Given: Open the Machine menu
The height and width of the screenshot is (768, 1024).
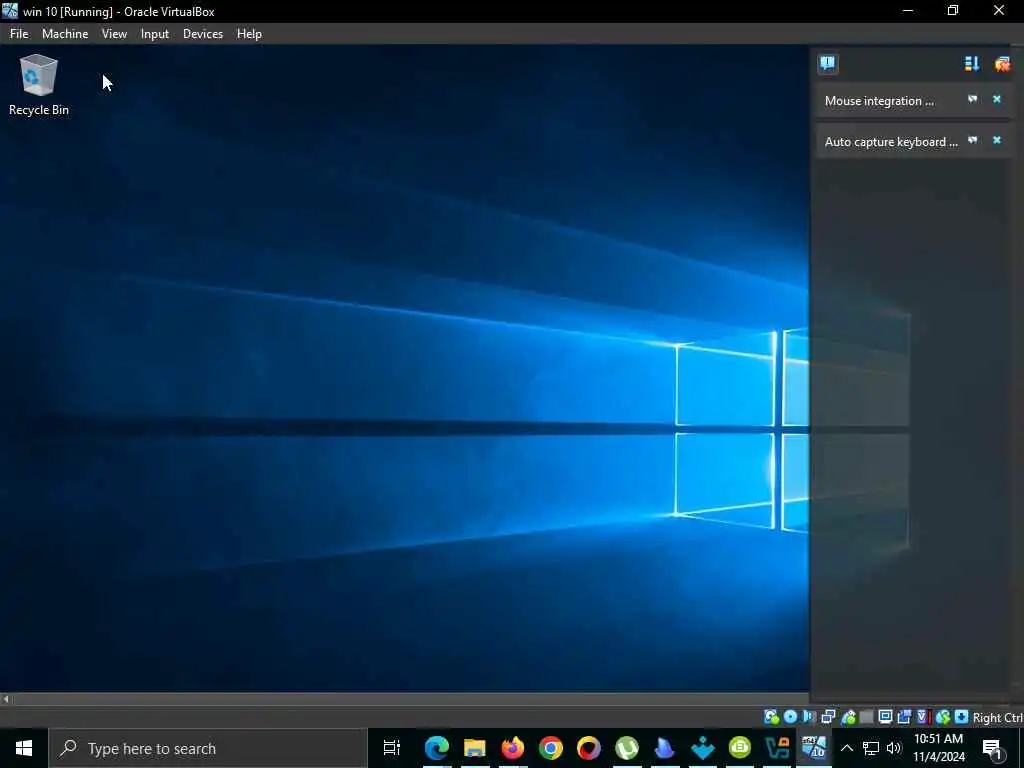Looking at the screenshot, I should pos(65,34).
